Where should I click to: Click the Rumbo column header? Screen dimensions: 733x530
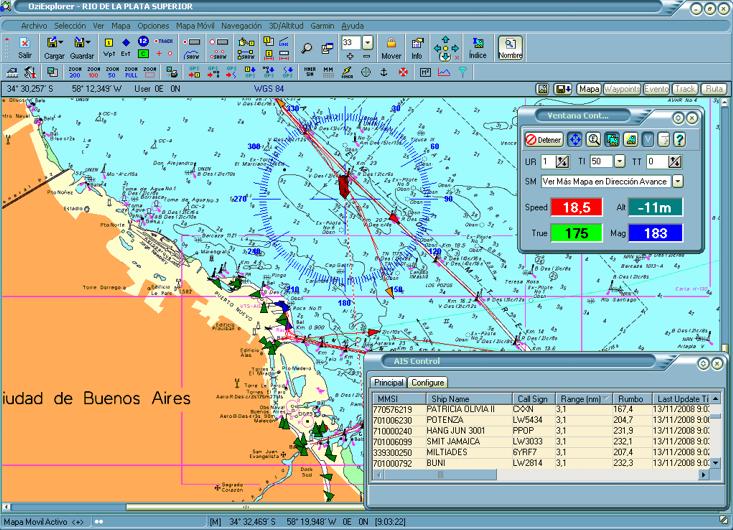point(632,399)
